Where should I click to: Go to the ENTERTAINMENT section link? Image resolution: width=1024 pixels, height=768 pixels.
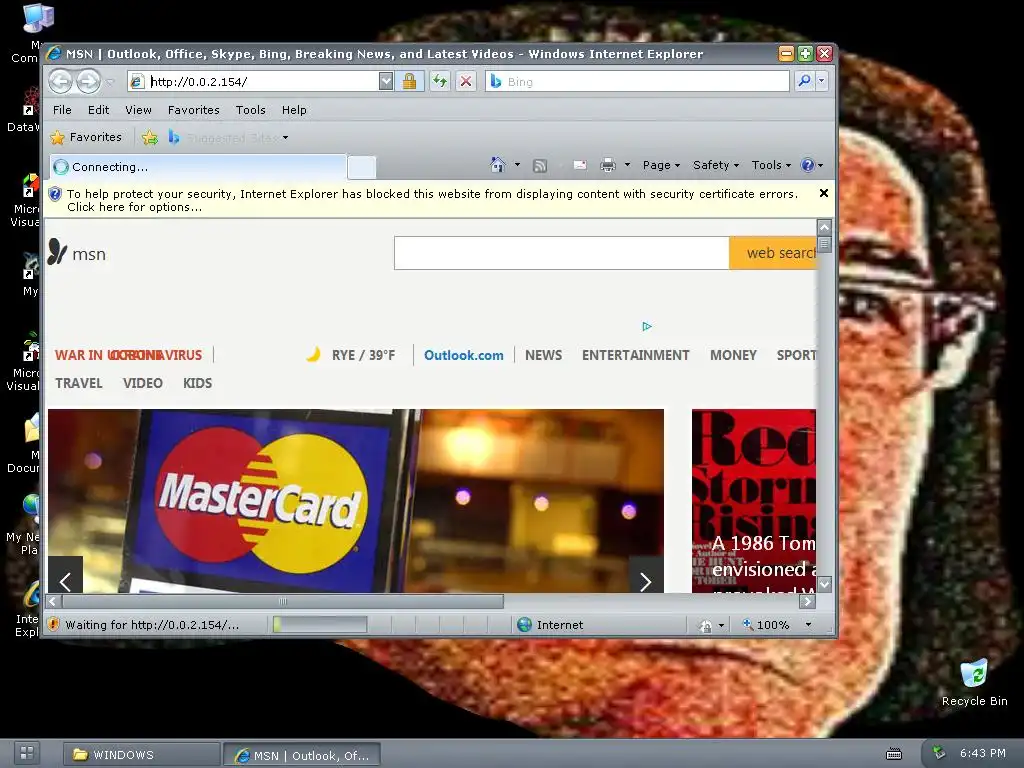[x=635, y=355]
